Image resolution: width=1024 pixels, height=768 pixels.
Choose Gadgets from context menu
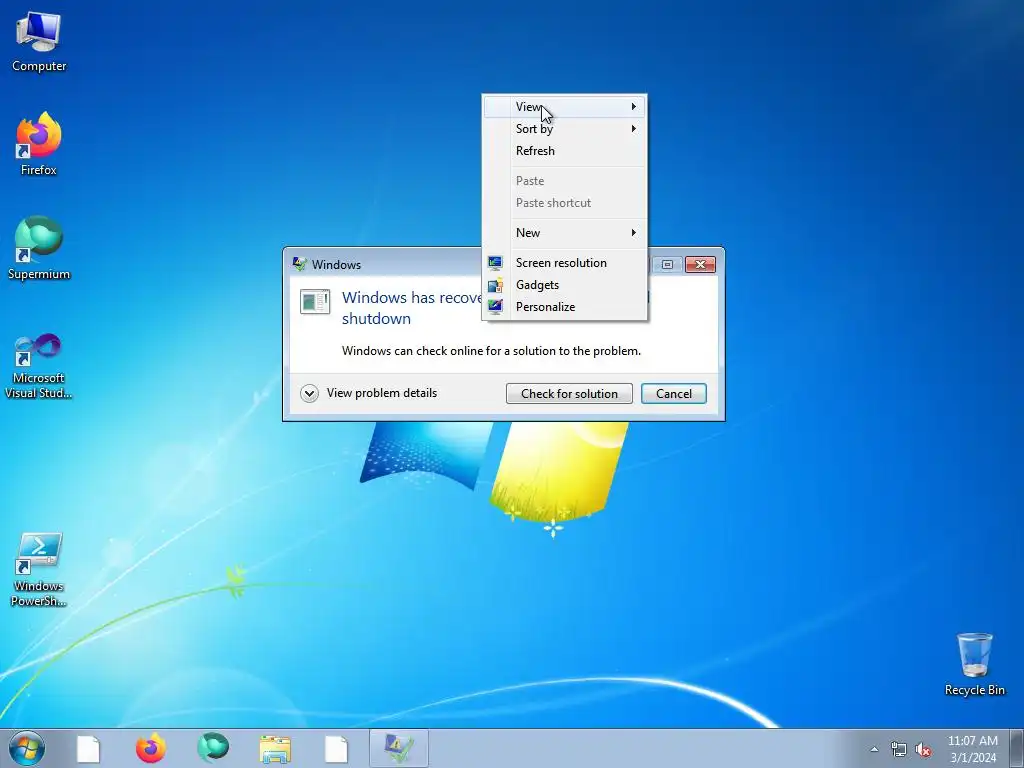click(565, 285)
